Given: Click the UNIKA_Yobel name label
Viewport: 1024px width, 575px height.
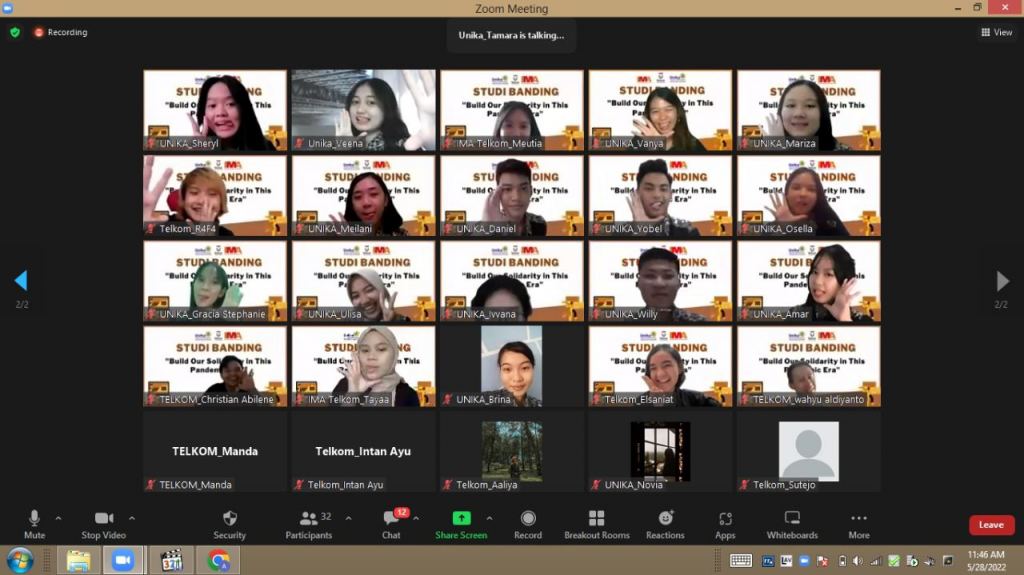Looking at the screenshot, I should tap(633, 229).
